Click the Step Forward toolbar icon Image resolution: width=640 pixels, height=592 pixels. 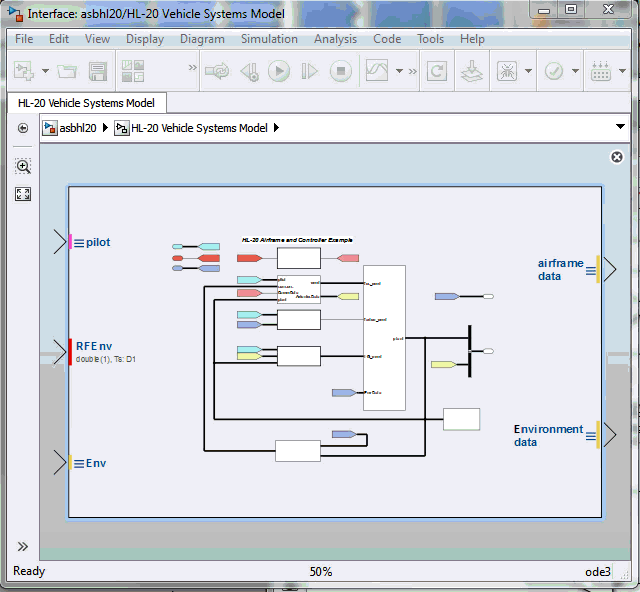point(310,71)
